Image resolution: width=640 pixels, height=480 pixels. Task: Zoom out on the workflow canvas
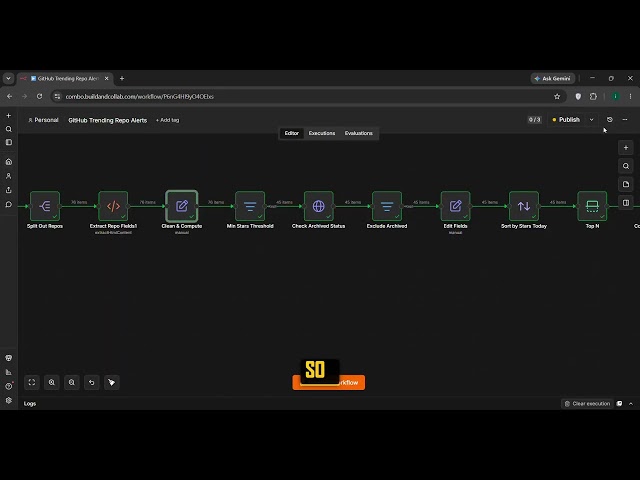click(x=72, y=382)
